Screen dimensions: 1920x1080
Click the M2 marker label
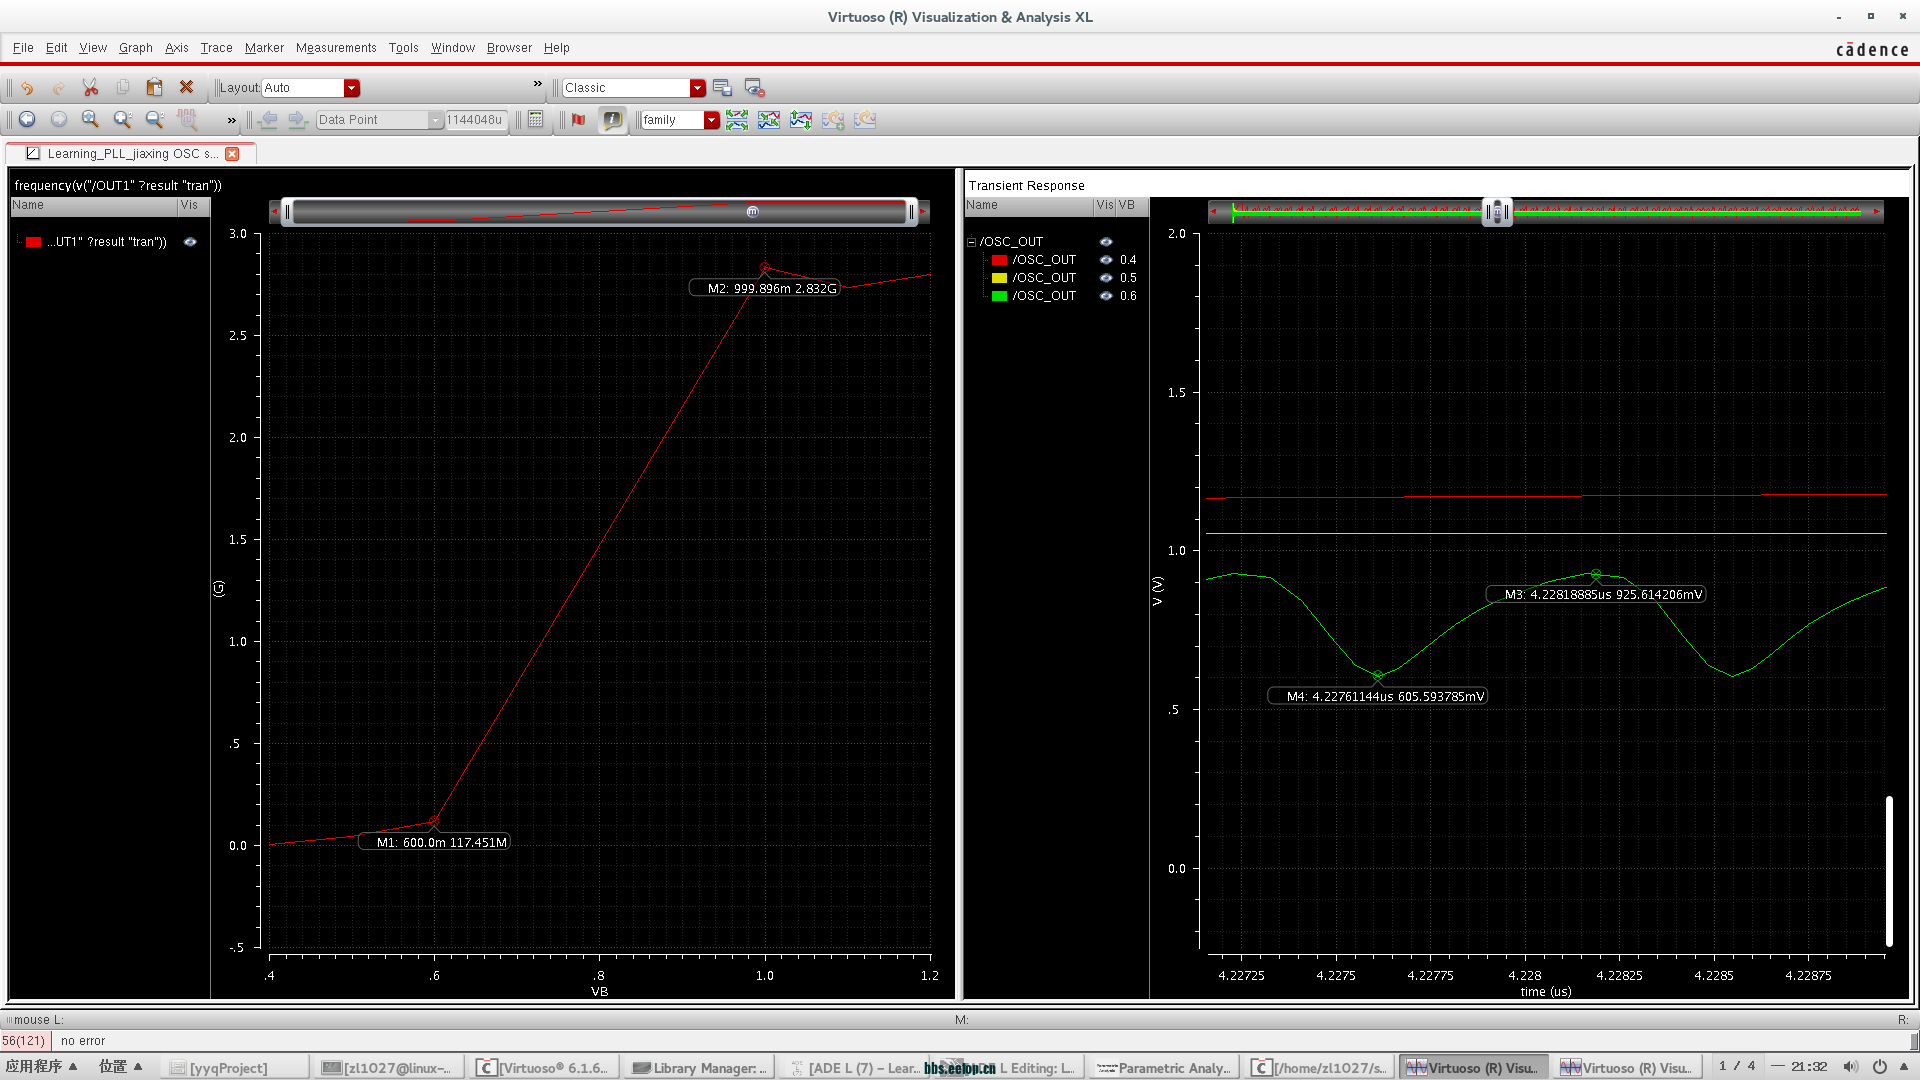[x=765, y=288]
